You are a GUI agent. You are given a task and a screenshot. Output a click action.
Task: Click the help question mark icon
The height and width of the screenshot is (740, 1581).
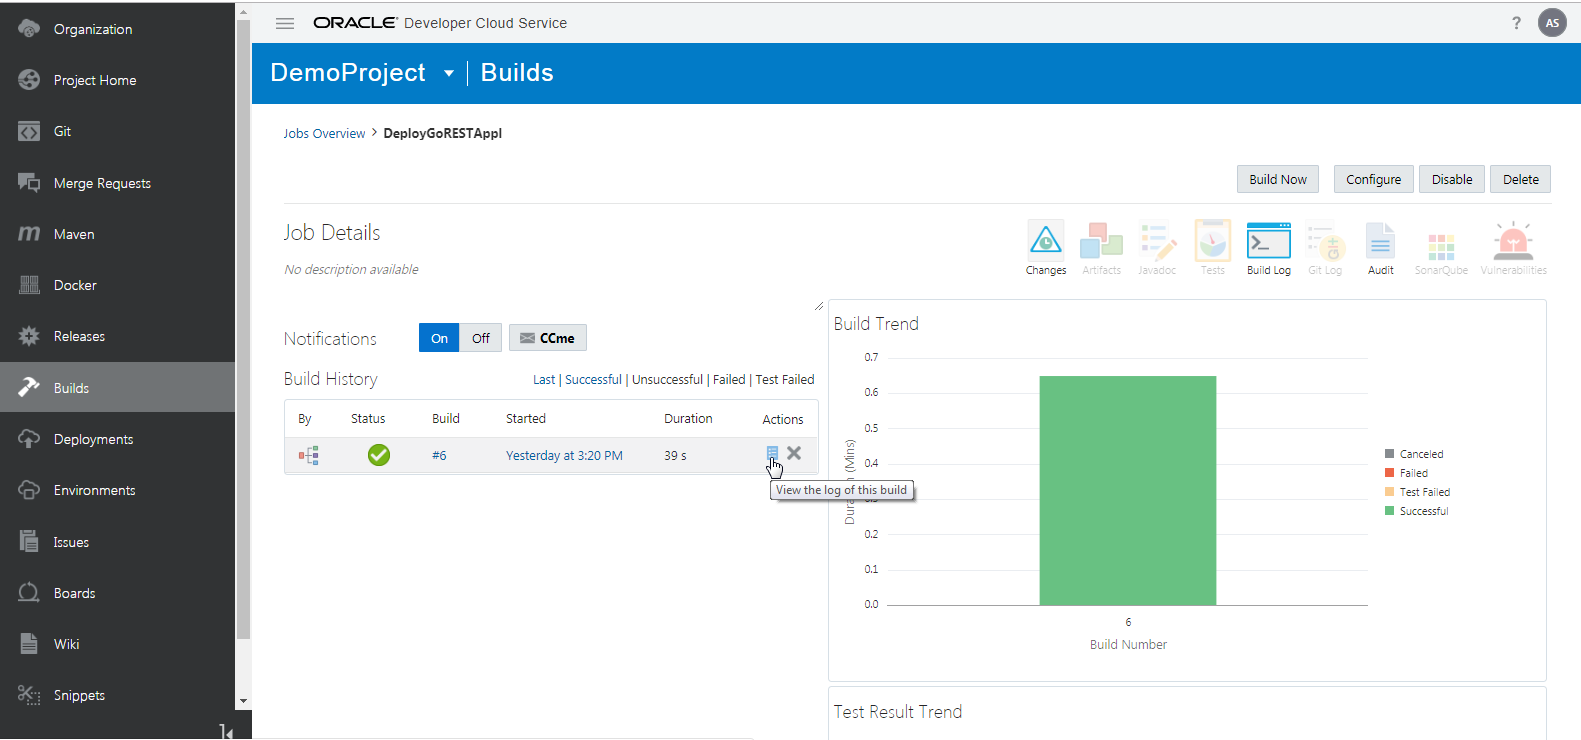tap(1516, 23)
